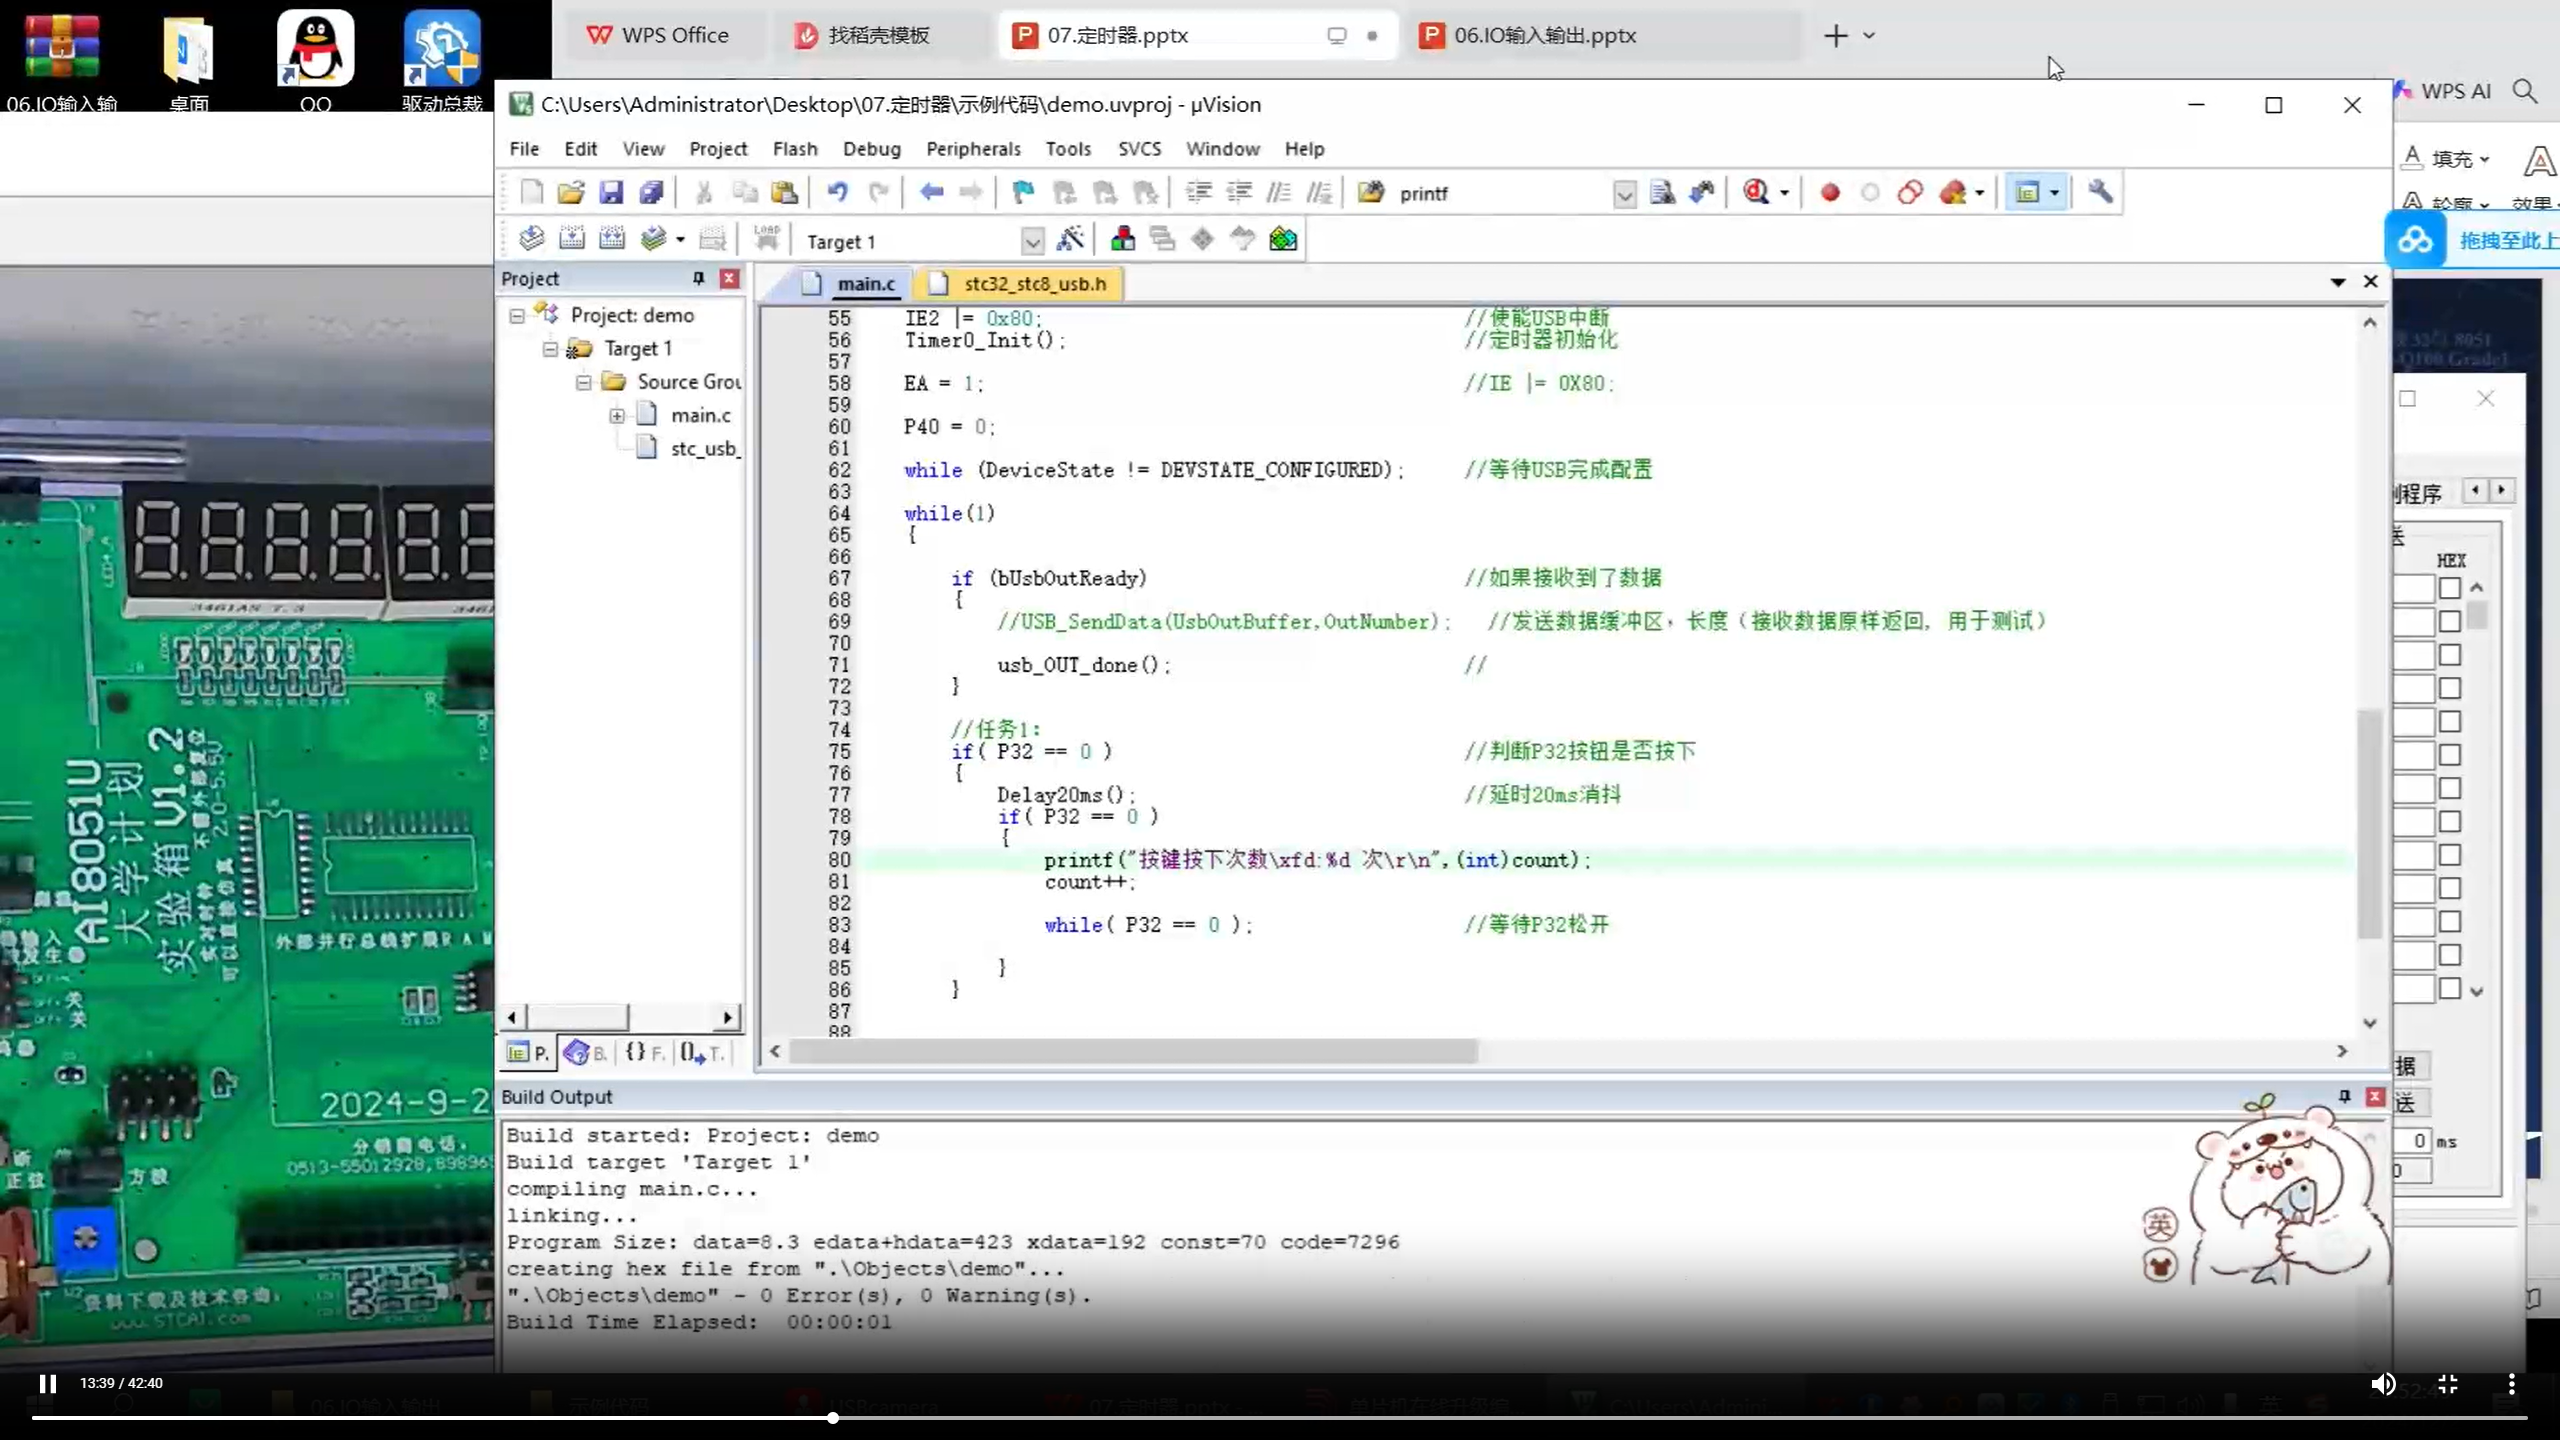This screenshot has height=1440, width=2560.
Task: Open the Configuration wrench icon
Action: pos(2100,192)
